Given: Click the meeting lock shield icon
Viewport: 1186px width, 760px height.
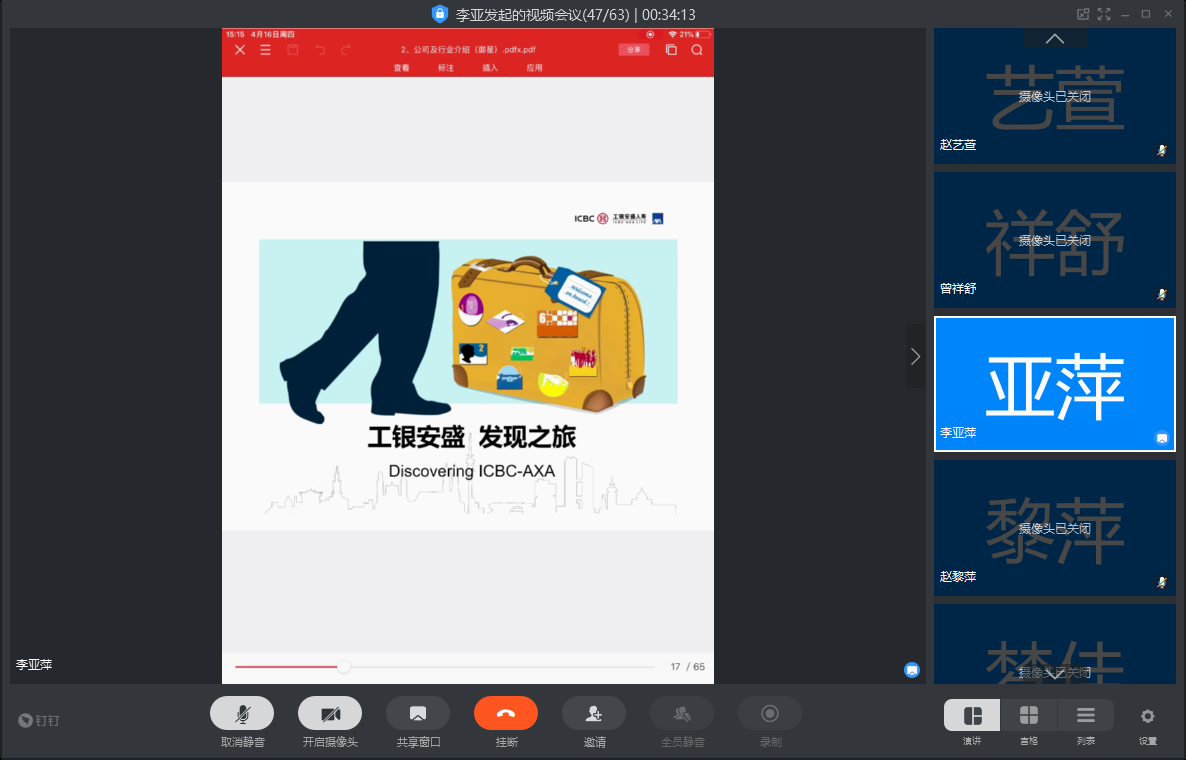Looking at the screenshot, I should point(439,14).
